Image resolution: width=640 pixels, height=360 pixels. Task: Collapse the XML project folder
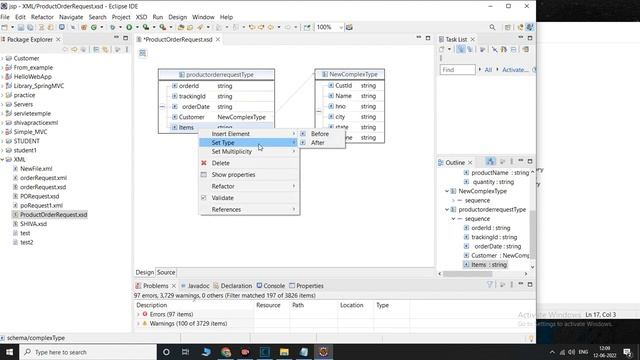[x=3, y=160]
